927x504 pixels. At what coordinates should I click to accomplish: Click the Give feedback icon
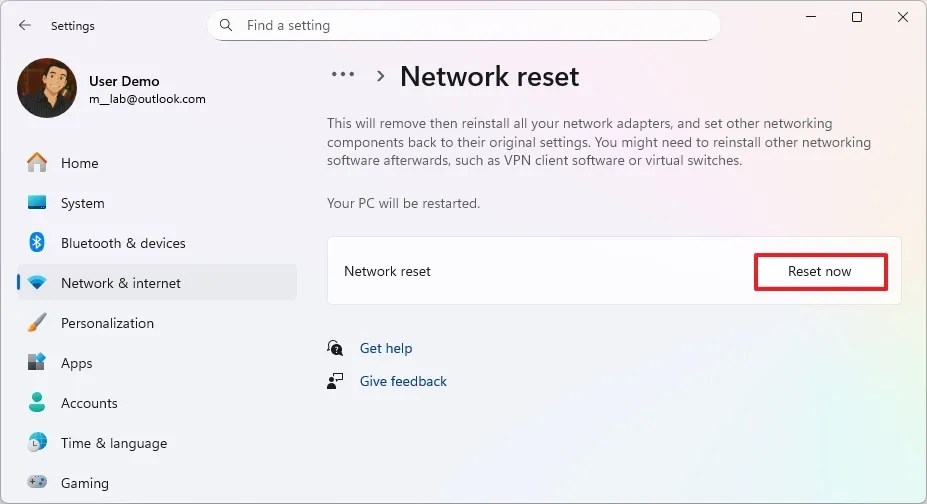pyautogui.click(x=335, y=381)
